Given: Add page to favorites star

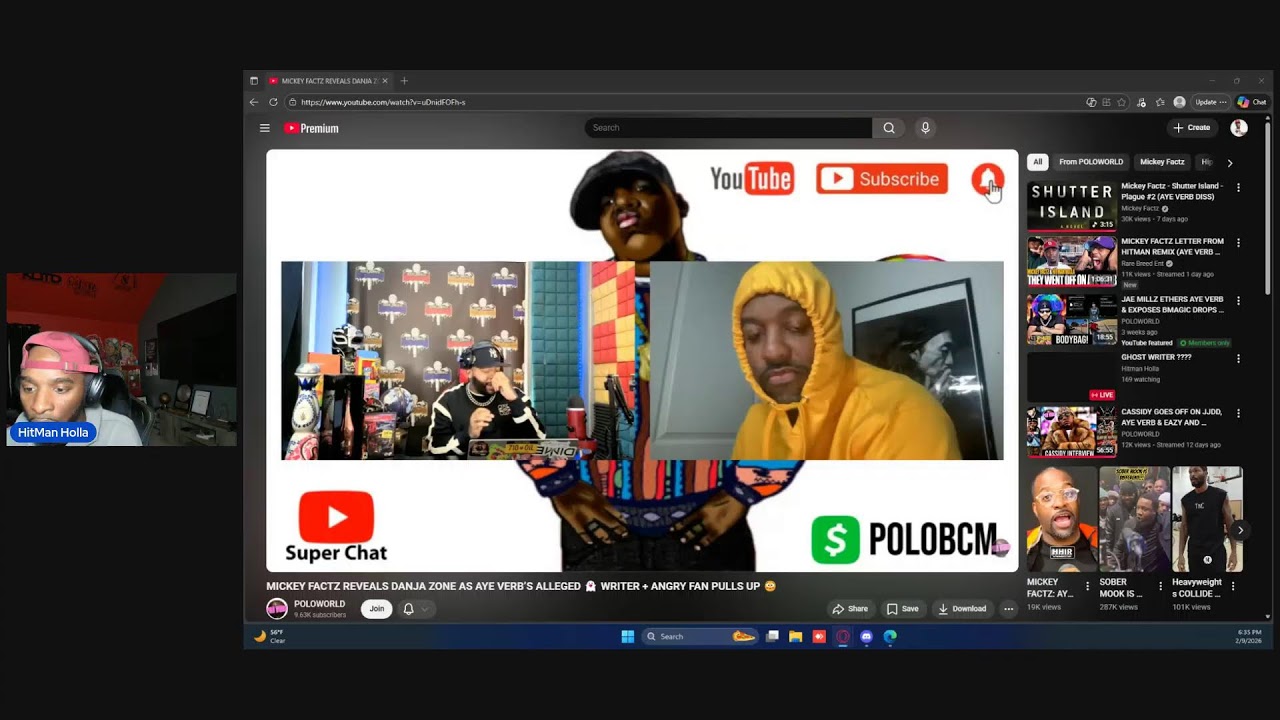Looking at the screenshot, I should (1122, 102).
